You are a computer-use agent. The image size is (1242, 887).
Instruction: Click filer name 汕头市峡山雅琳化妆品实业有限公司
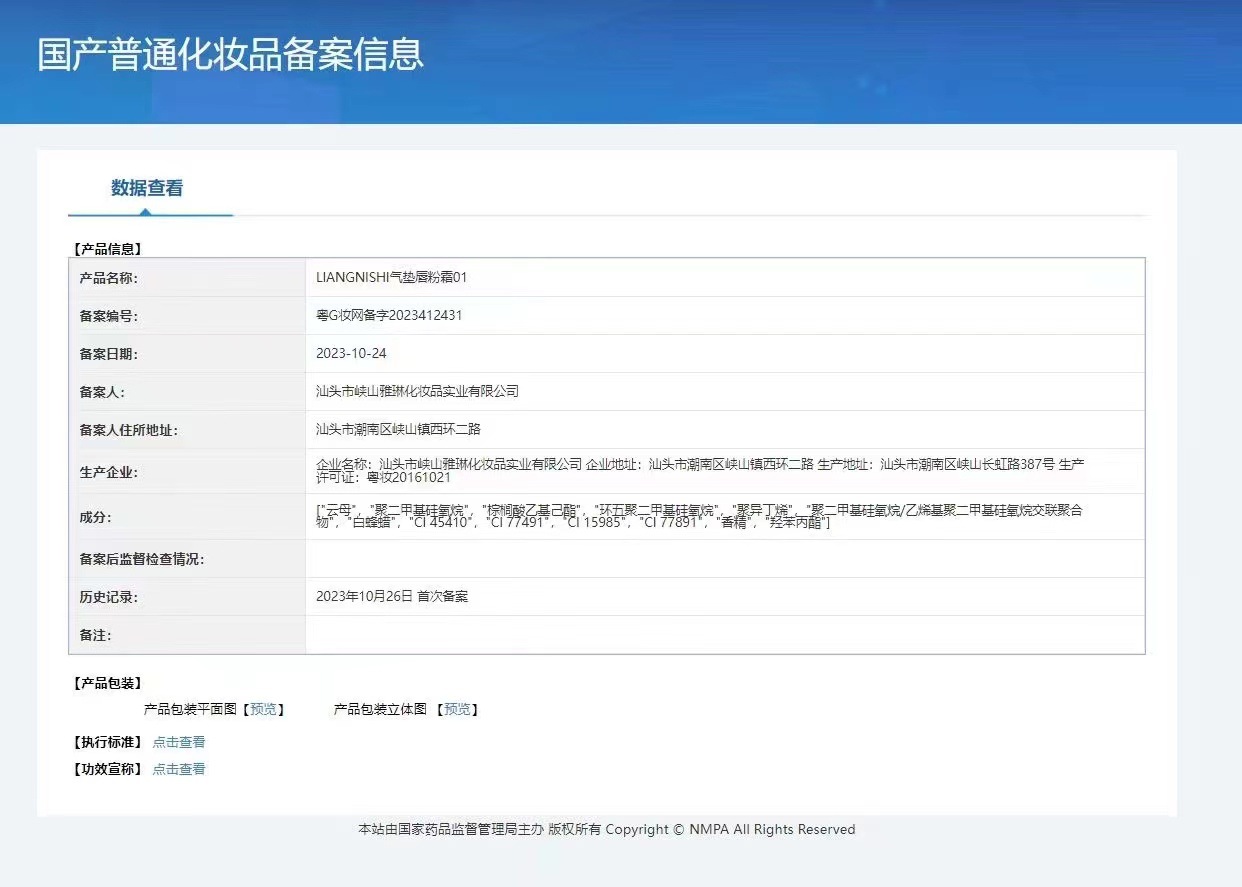point(417,391)
